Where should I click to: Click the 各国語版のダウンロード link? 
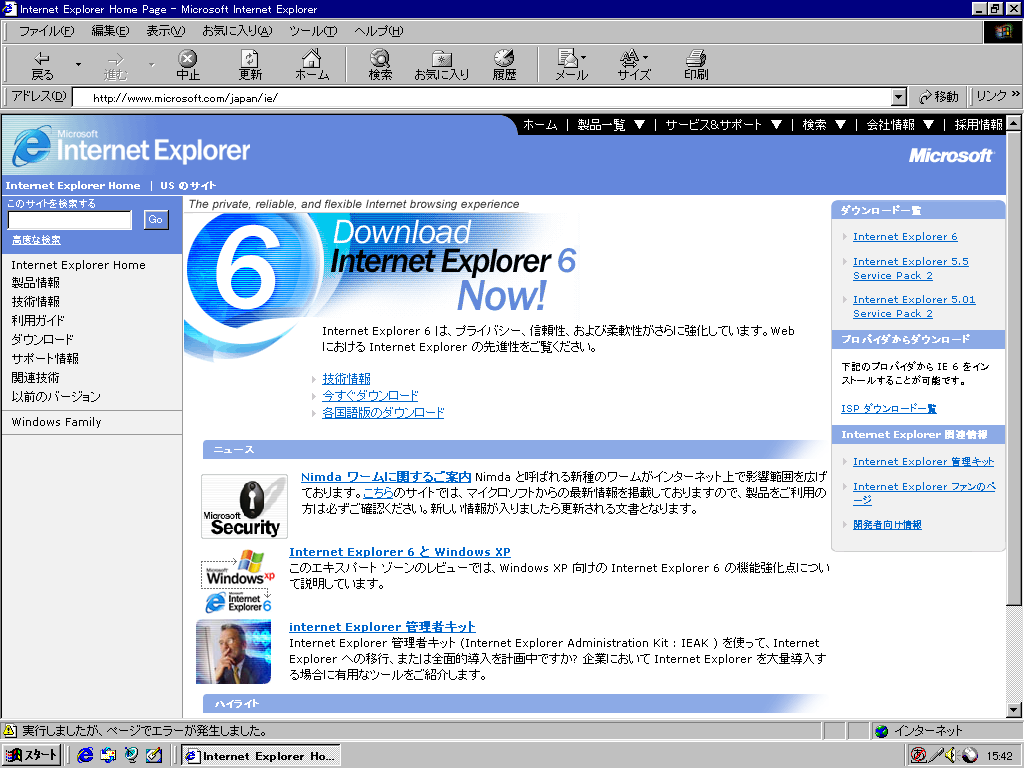(x=383, y=413)
